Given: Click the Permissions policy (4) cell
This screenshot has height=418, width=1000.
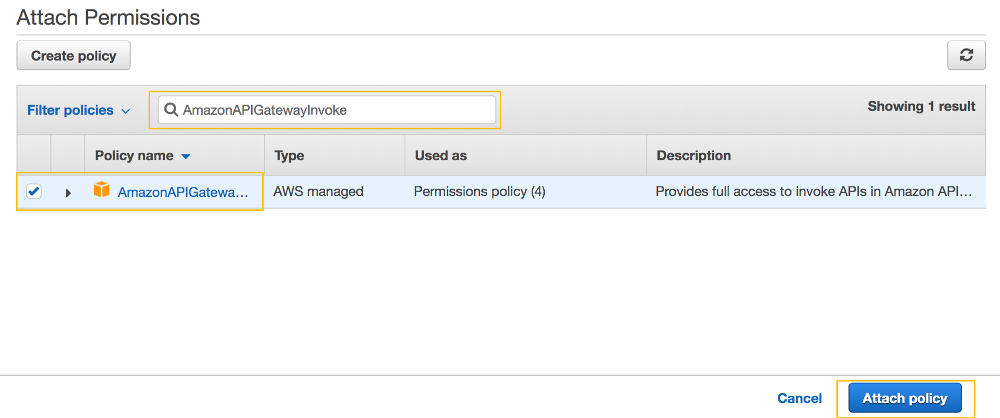Looking at the screenshot, I should tap(480, 191).
